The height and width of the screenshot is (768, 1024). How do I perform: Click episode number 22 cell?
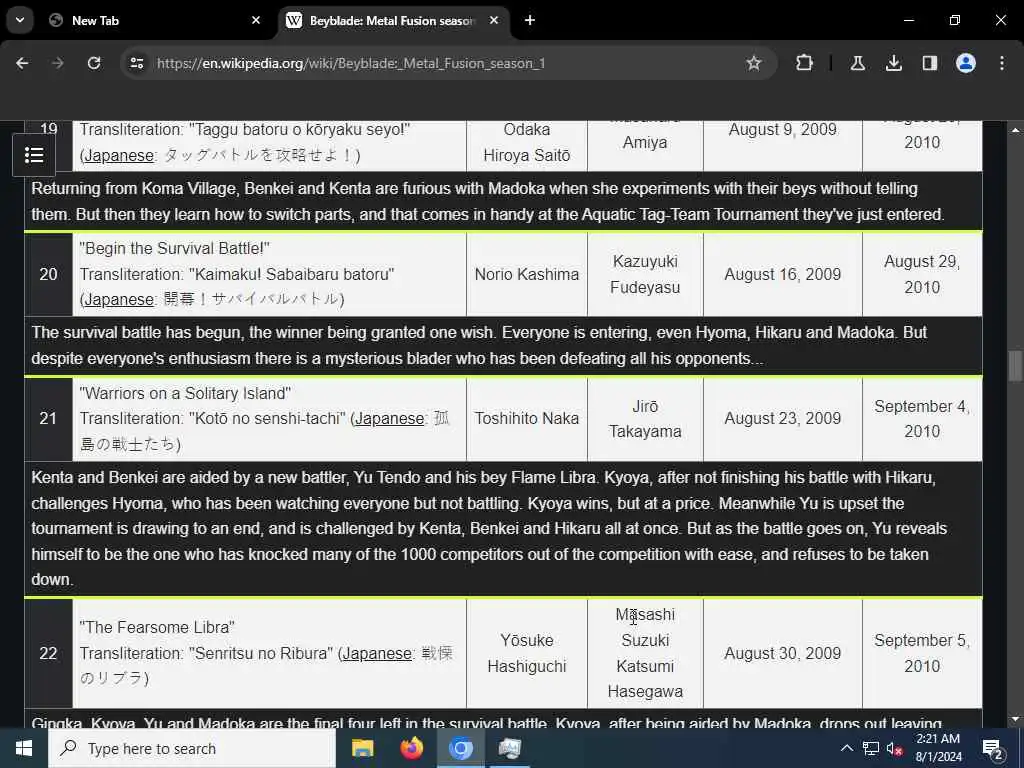click(x=48, y=653)
